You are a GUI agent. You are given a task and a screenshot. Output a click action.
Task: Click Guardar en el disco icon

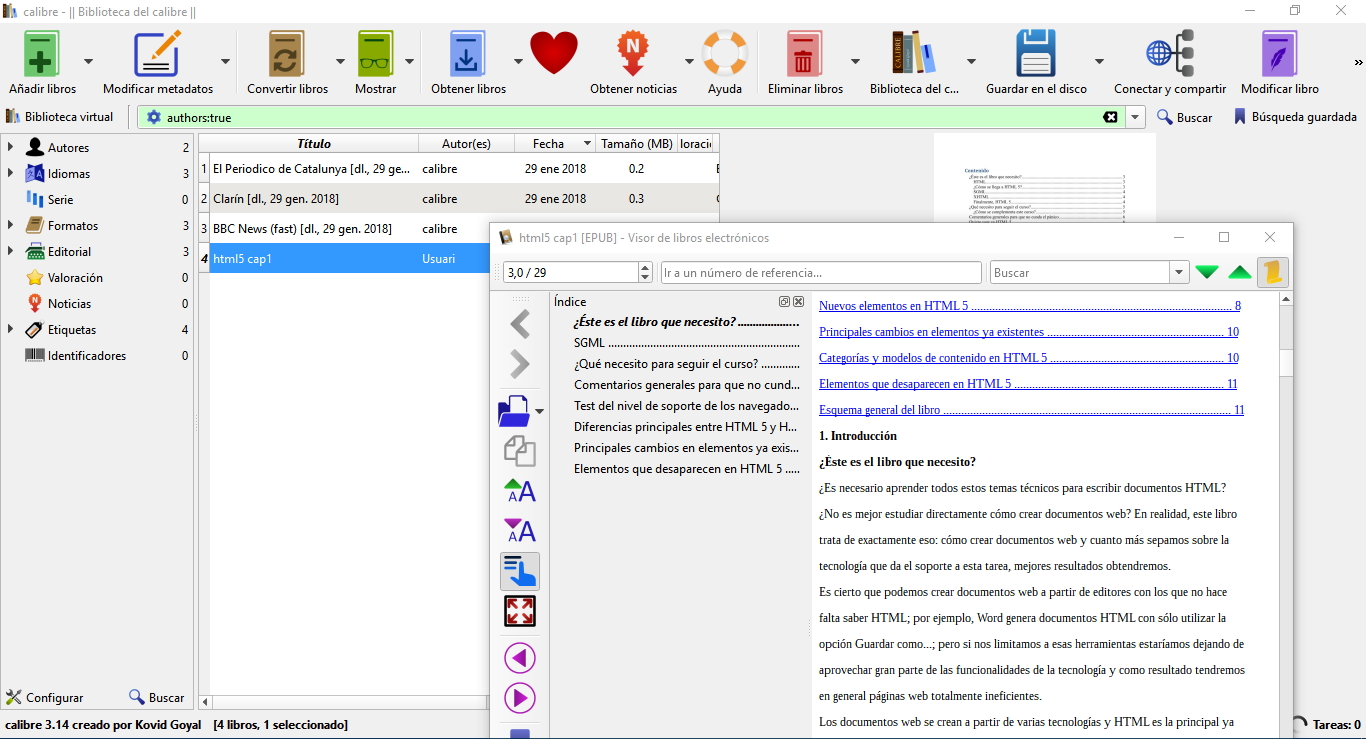tap(1036, 53)
